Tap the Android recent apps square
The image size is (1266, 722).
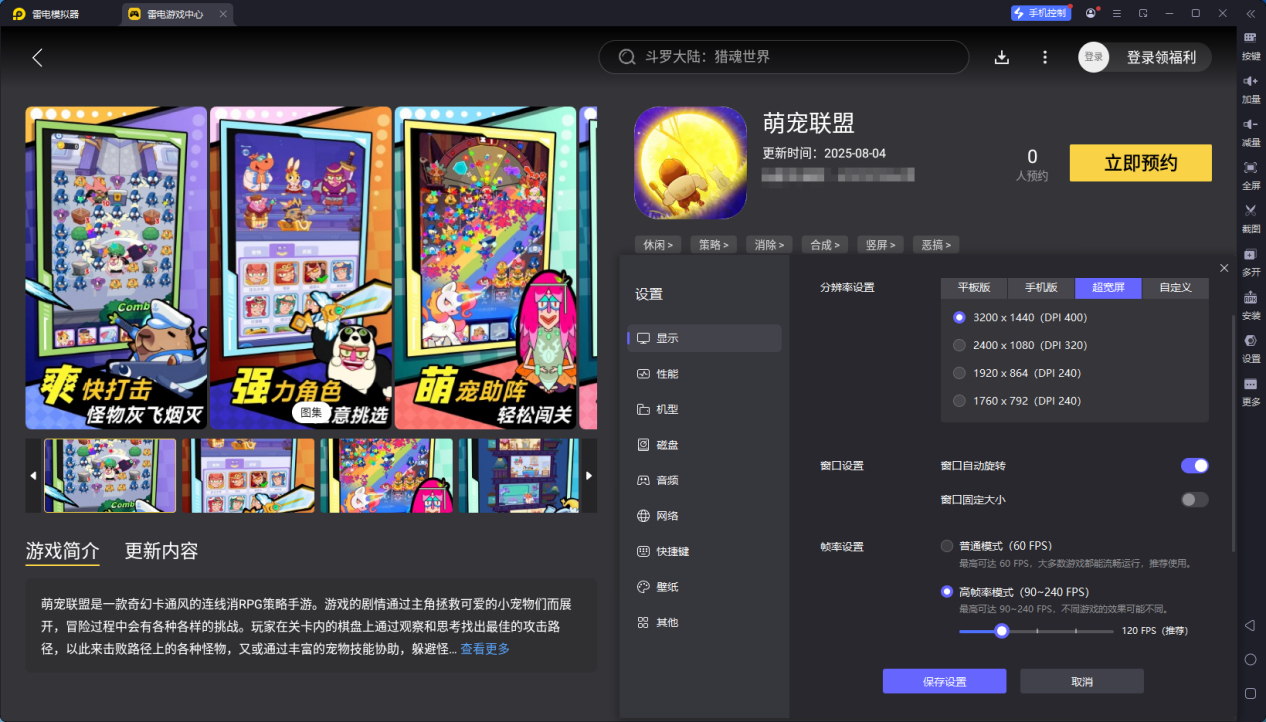(x=1250, y=693)
